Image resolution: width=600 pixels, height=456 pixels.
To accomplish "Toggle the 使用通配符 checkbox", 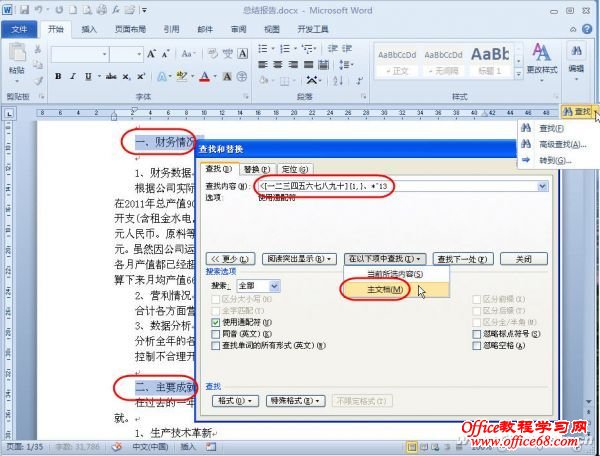I will (216, 322).
